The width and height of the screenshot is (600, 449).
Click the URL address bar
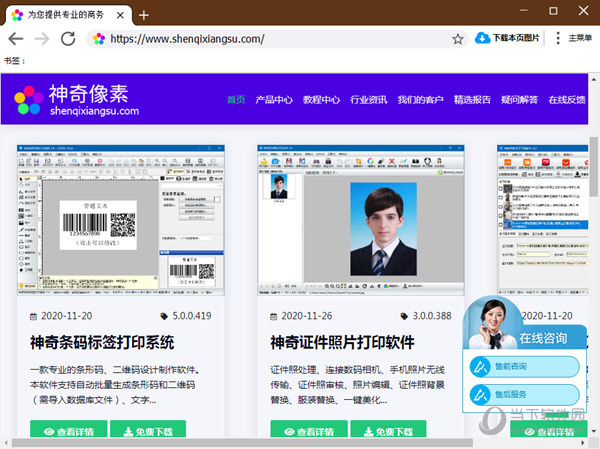point(270,39)
